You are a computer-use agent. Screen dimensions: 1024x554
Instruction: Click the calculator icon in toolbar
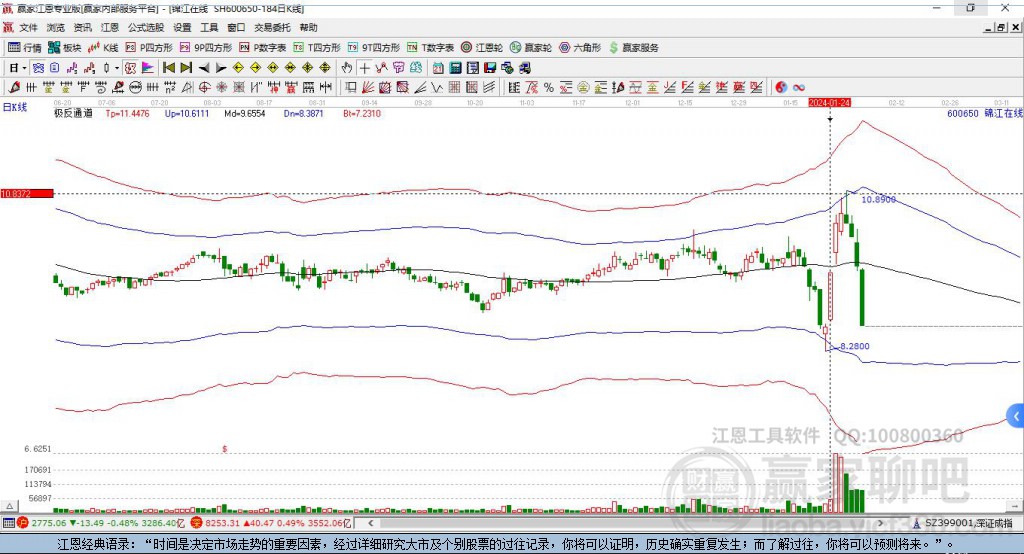coord(455,68)
